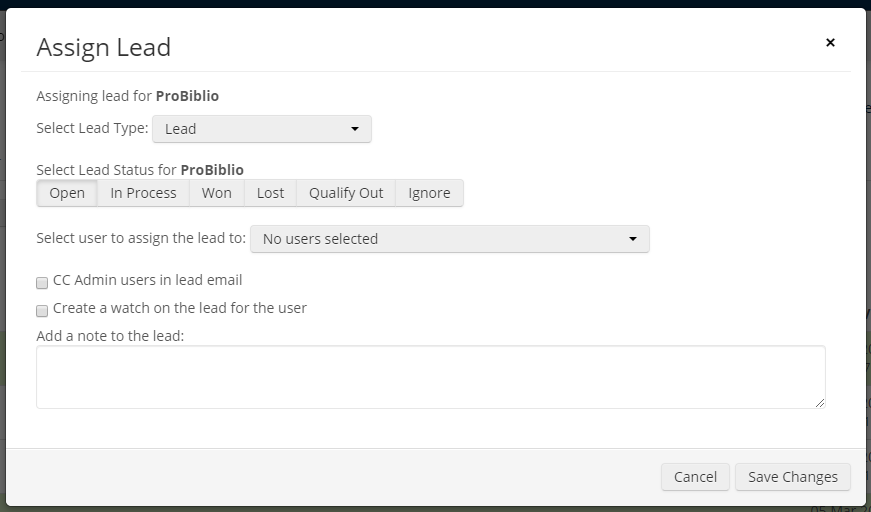
Task: Click the Assign Lead dialog title
Action: point(103,47)
